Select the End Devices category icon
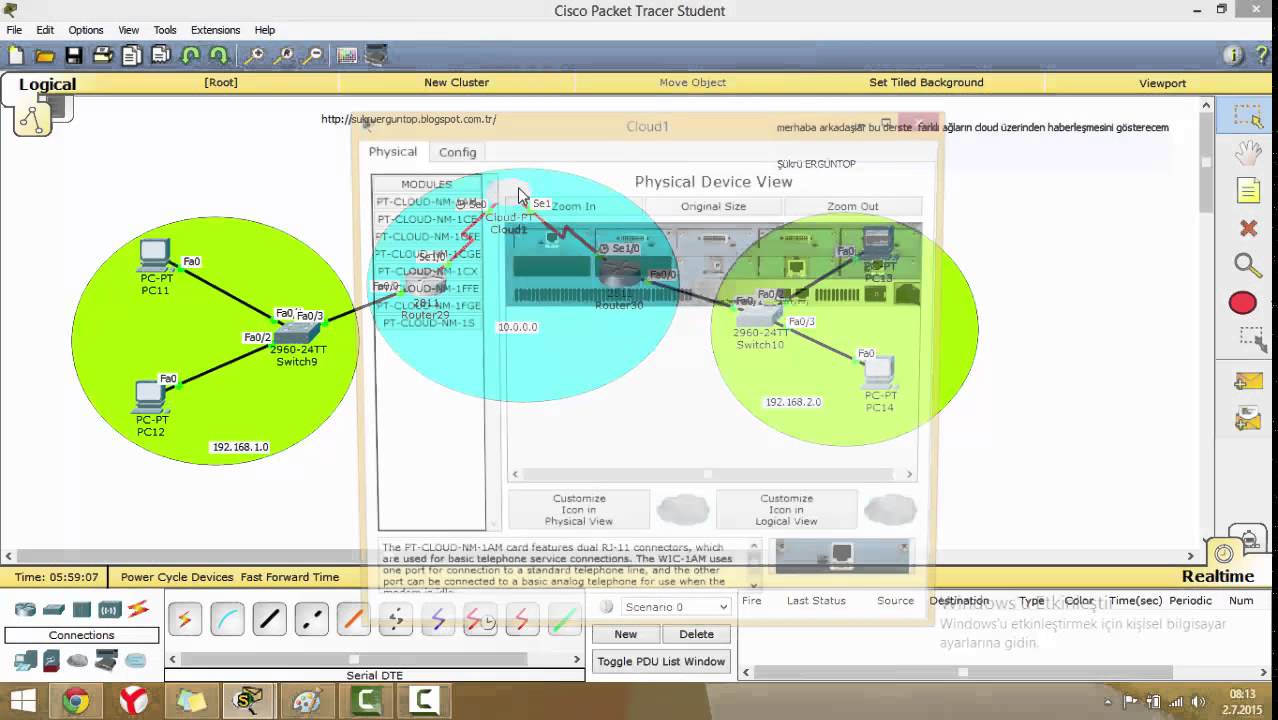The image size is (1278, 720). pyautogui.click(x=25, y=660)
